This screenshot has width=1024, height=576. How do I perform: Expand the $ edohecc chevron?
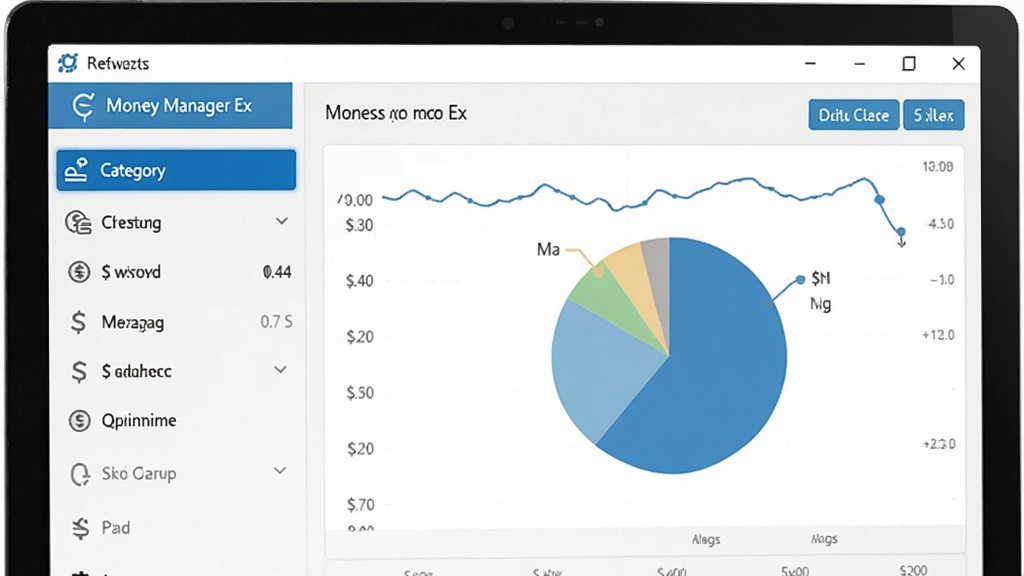[280, 370]
